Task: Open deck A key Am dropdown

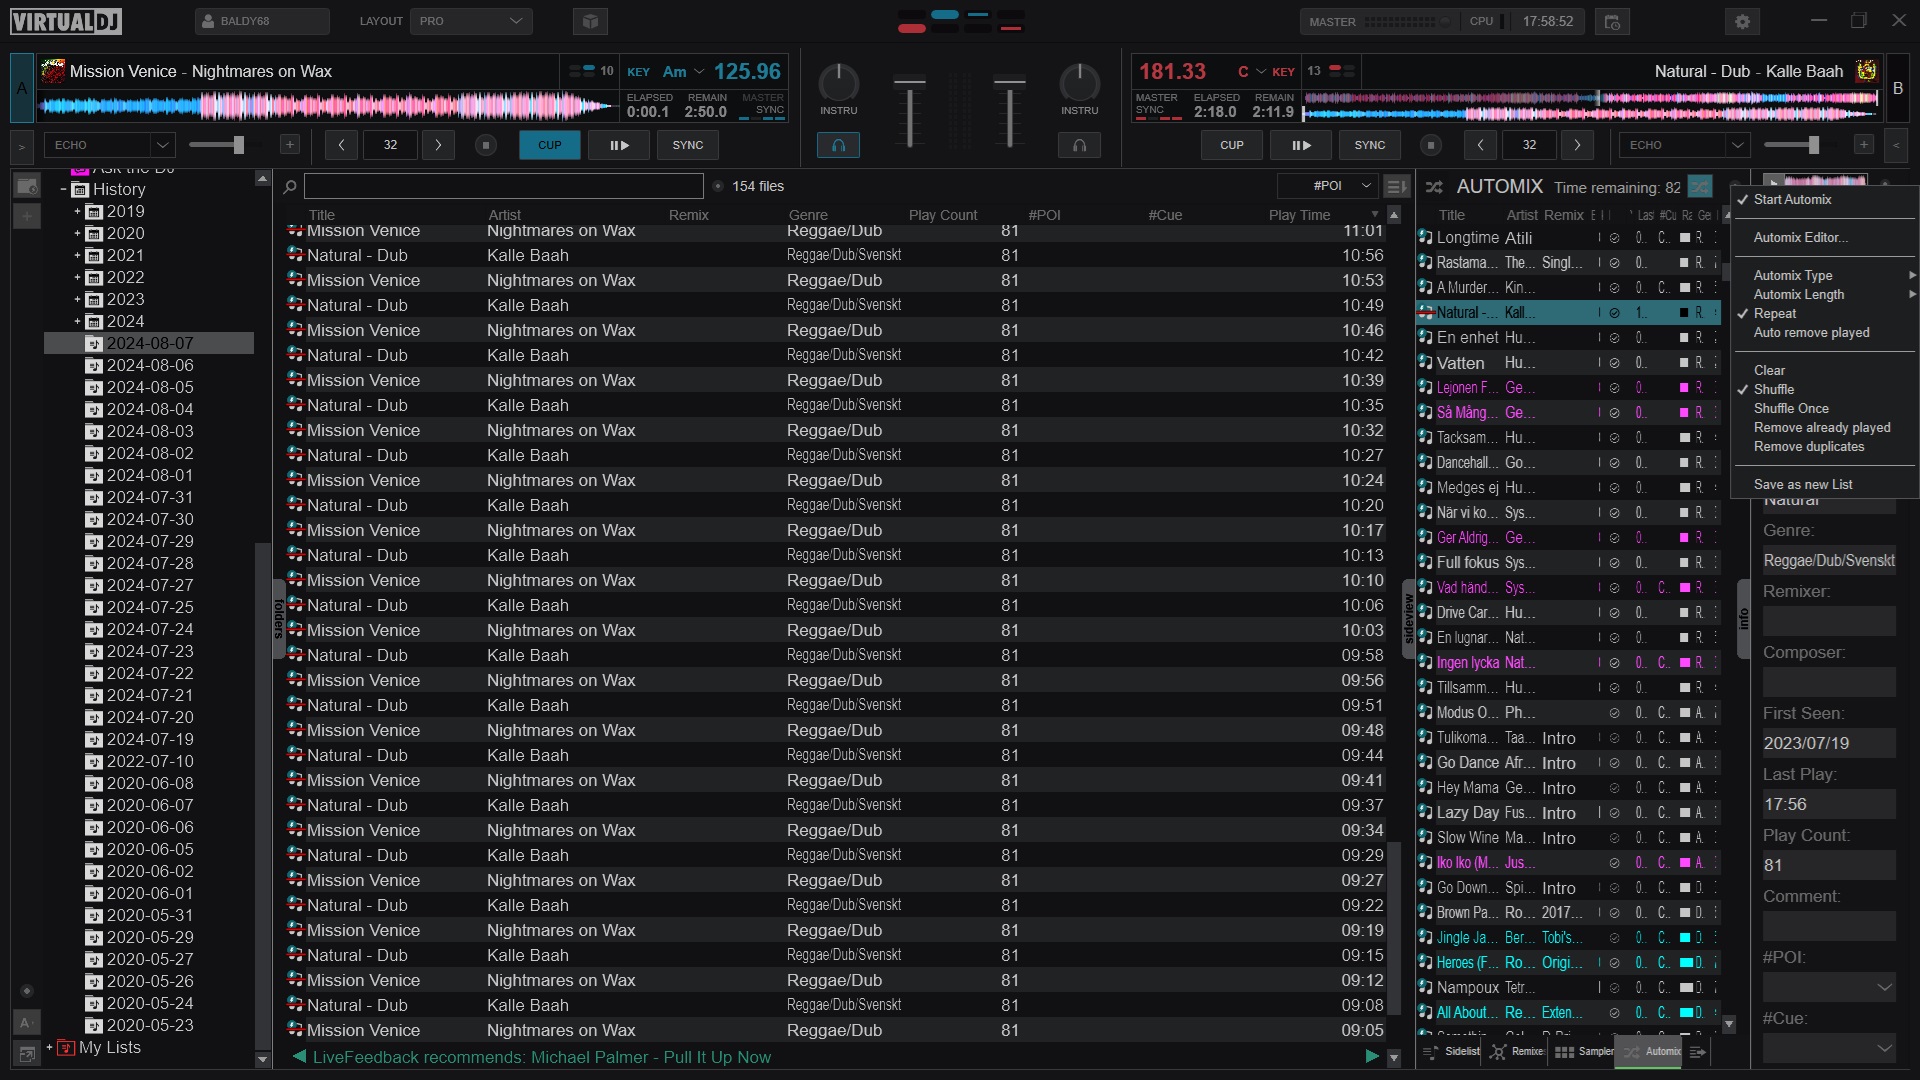Action: [683, 72]
